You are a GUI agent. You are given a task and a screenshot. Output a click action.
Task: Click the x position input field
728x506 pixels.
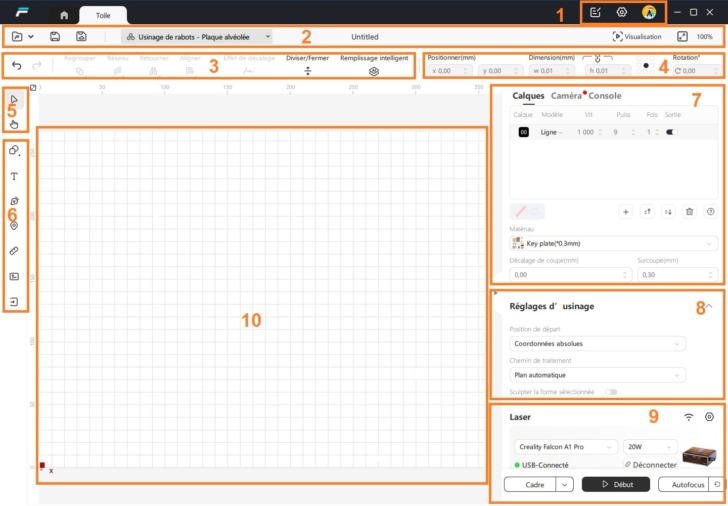coord(450,71)
